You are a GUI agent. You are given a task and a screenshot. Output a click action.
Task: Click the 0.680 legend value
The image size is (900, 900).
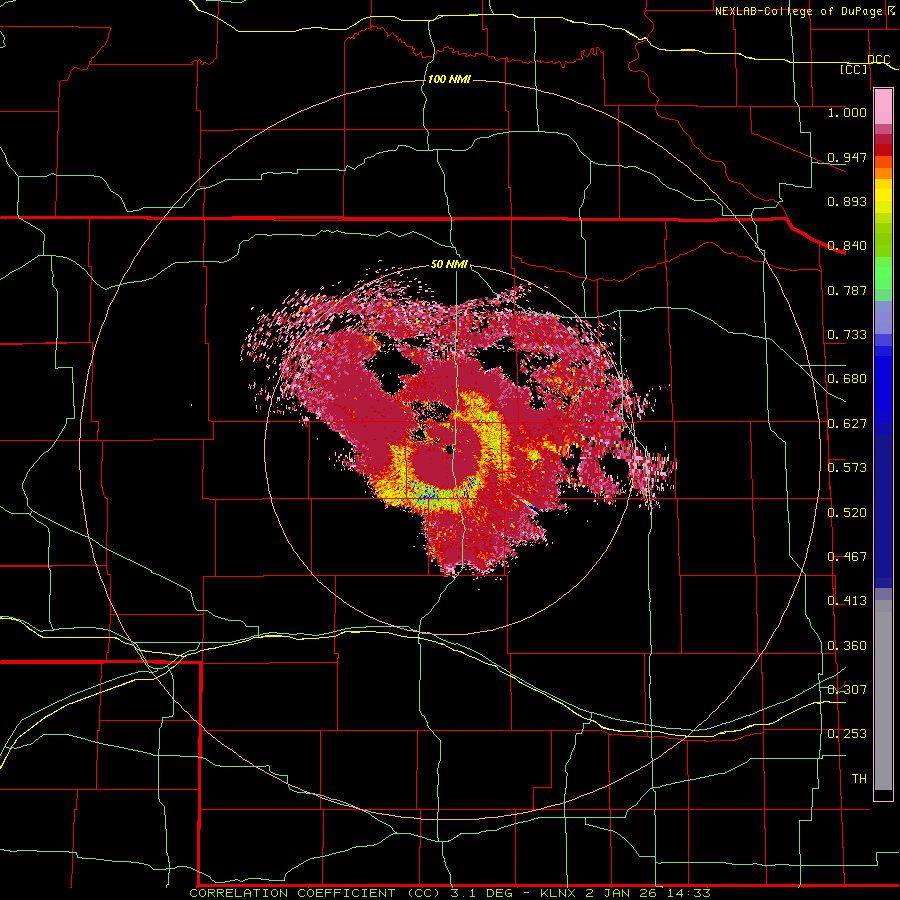click(x=847, y=379)
